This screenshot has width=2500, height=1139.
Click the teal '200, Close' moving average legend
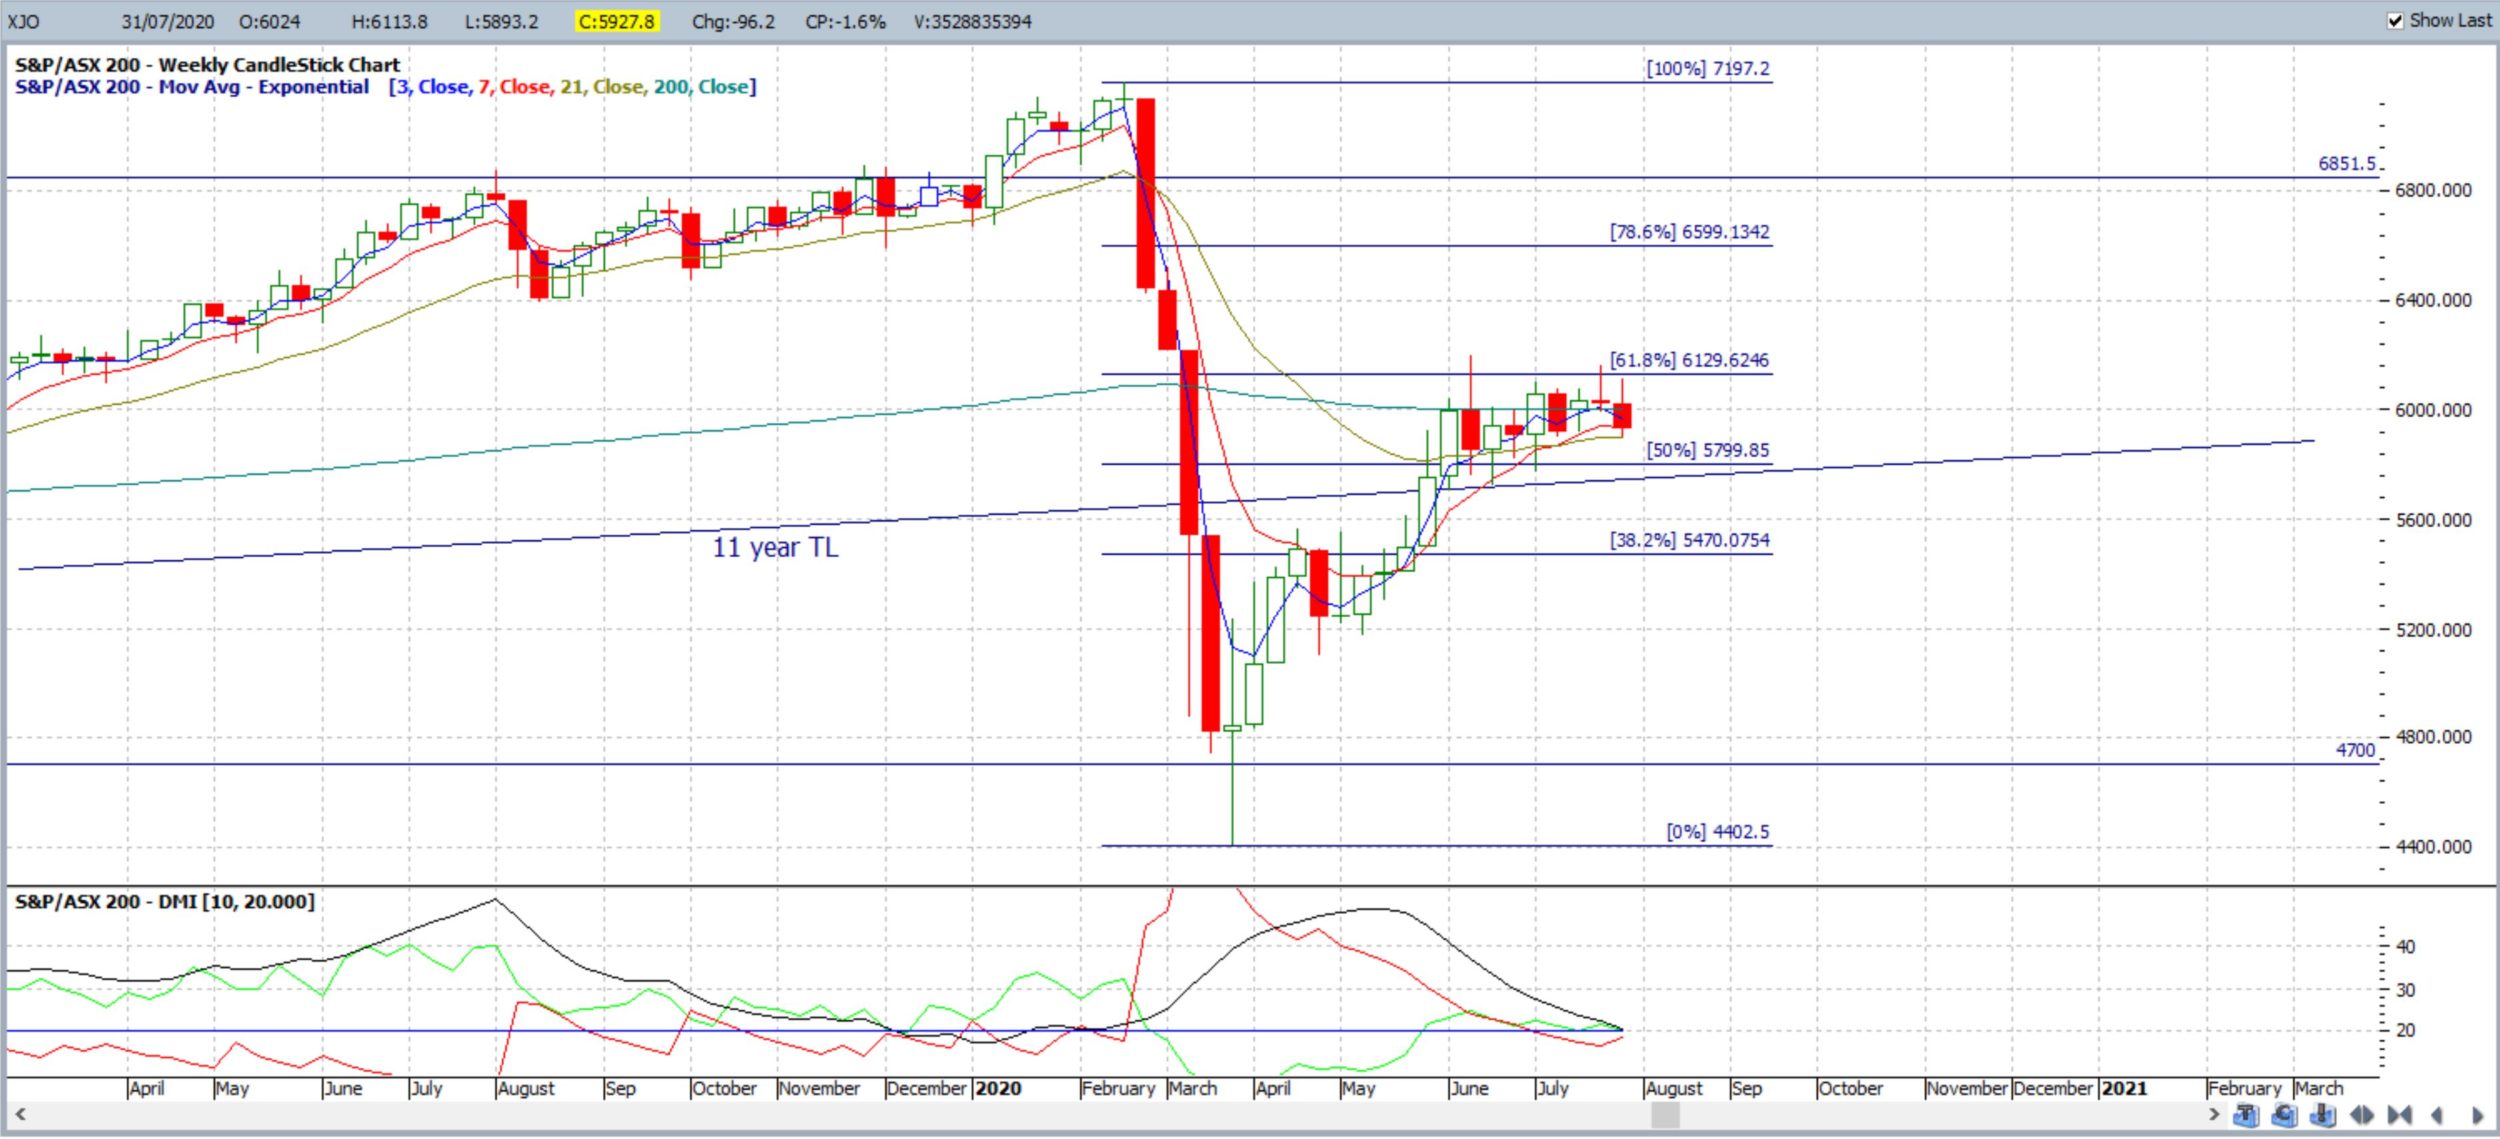(x=701, y=87)
